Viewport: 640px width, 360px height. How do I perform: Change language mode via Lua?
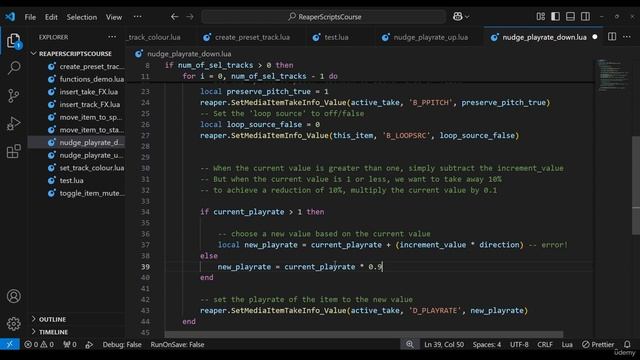(x=567, y=344)
